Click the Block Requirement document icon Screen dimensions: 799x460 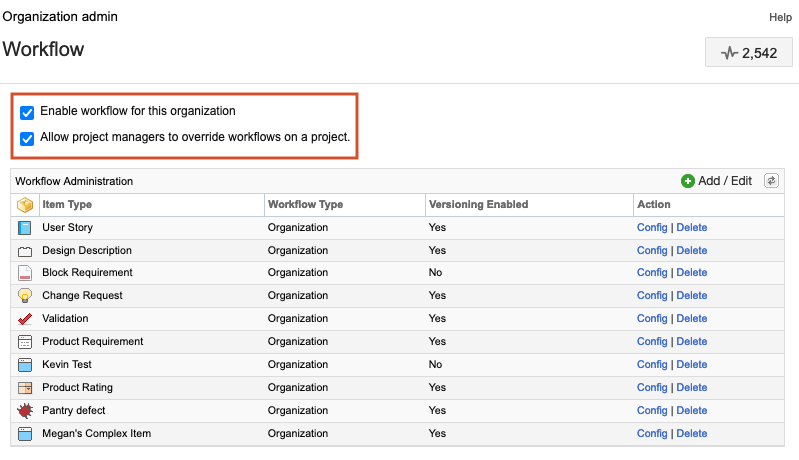(x=24, y=273)
